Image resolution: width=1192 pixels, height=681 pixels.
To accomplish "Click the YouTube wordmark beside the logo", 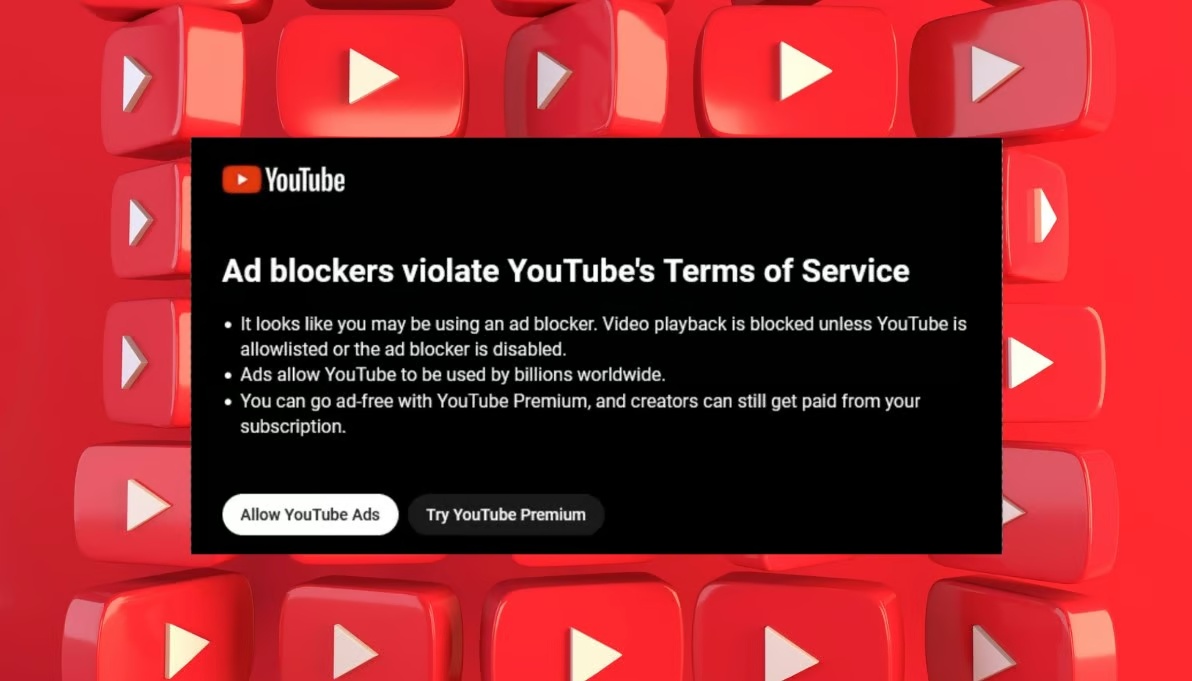I will (305, 180).
